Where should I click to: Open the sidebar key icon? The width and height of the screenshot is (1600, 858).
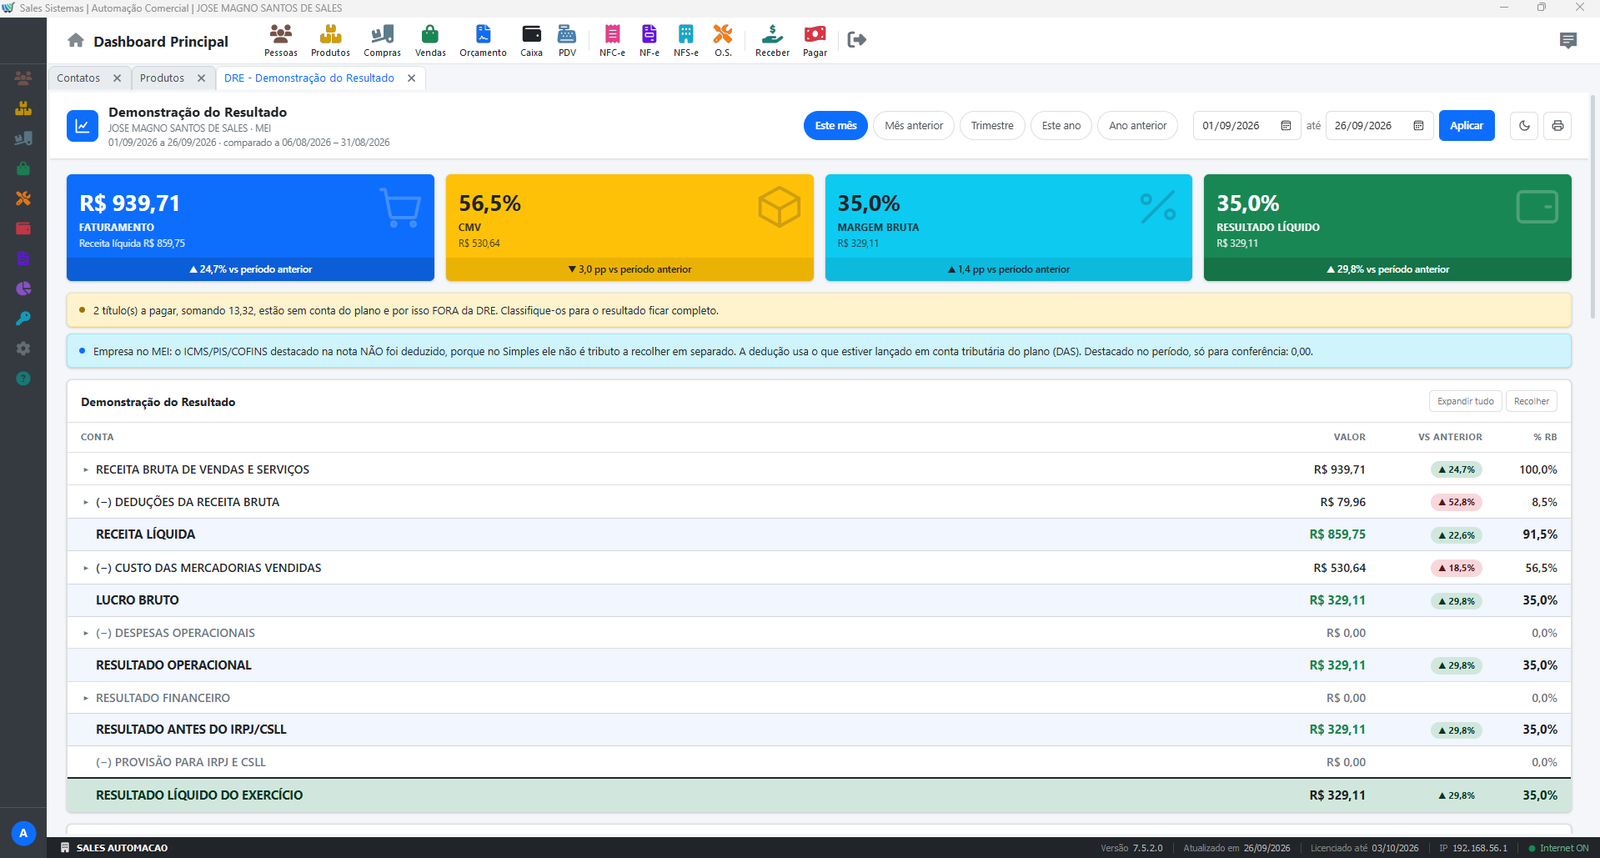click(x=23, y=319)
